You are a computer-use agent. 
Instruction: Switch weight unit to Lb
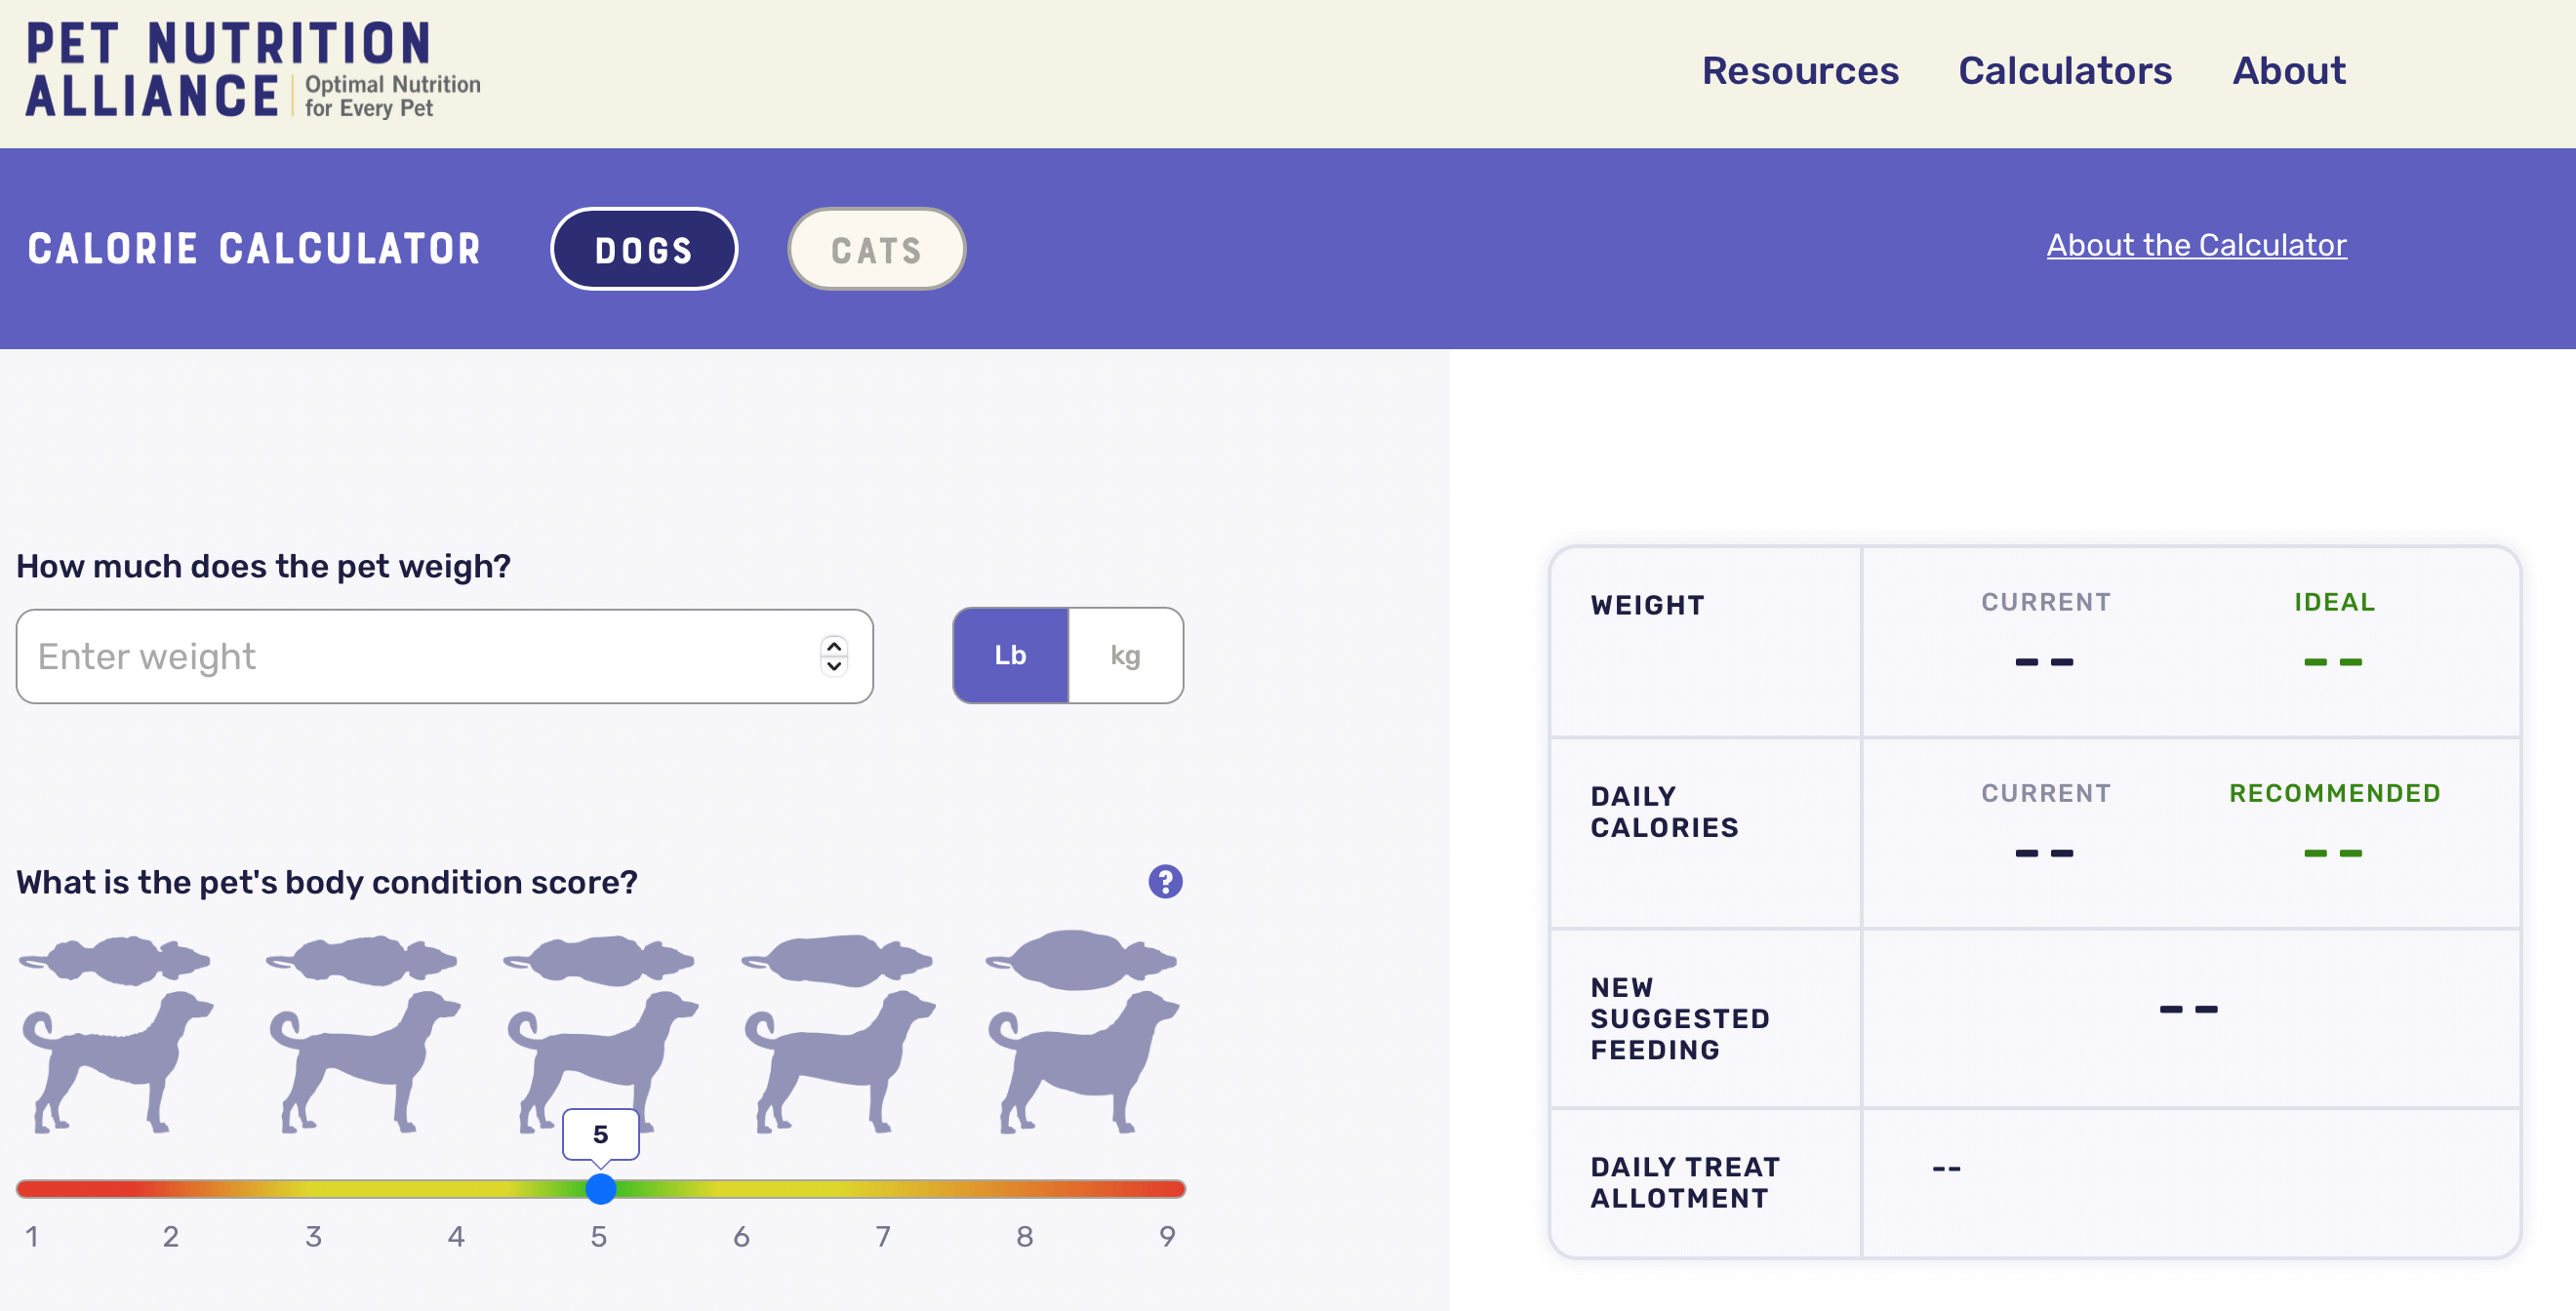point(1010,654)
